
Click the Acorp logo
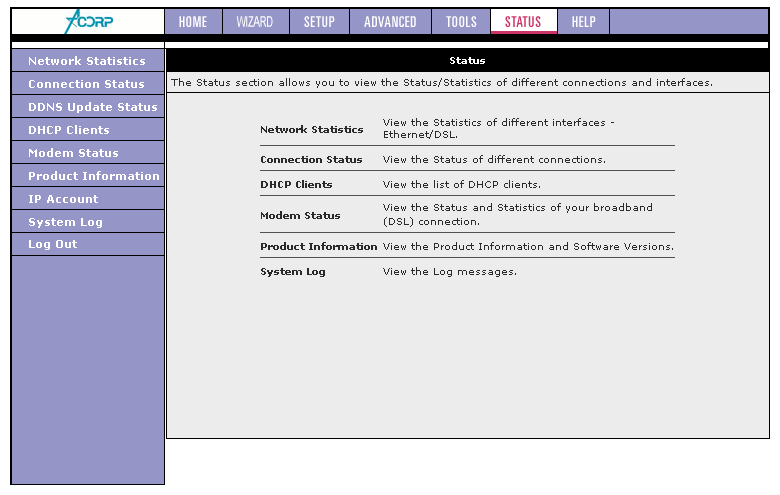click(x=89, y=21)
